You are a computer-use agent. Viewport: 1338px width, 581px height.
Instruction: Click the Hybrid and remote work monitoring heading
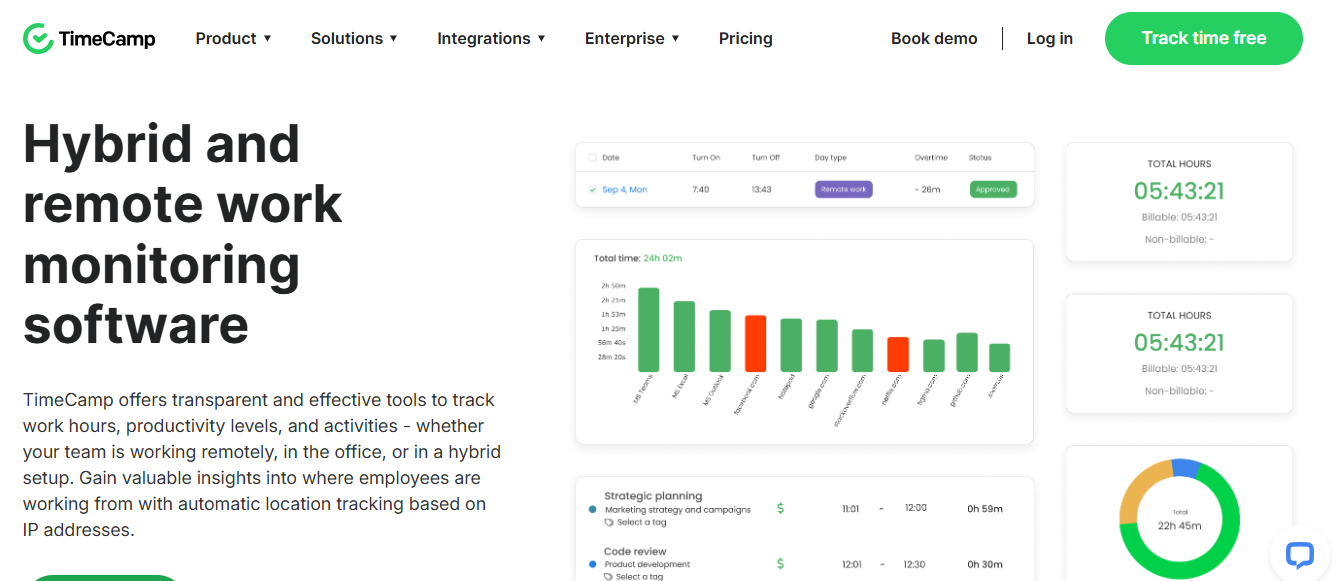[x=183, y=234]
